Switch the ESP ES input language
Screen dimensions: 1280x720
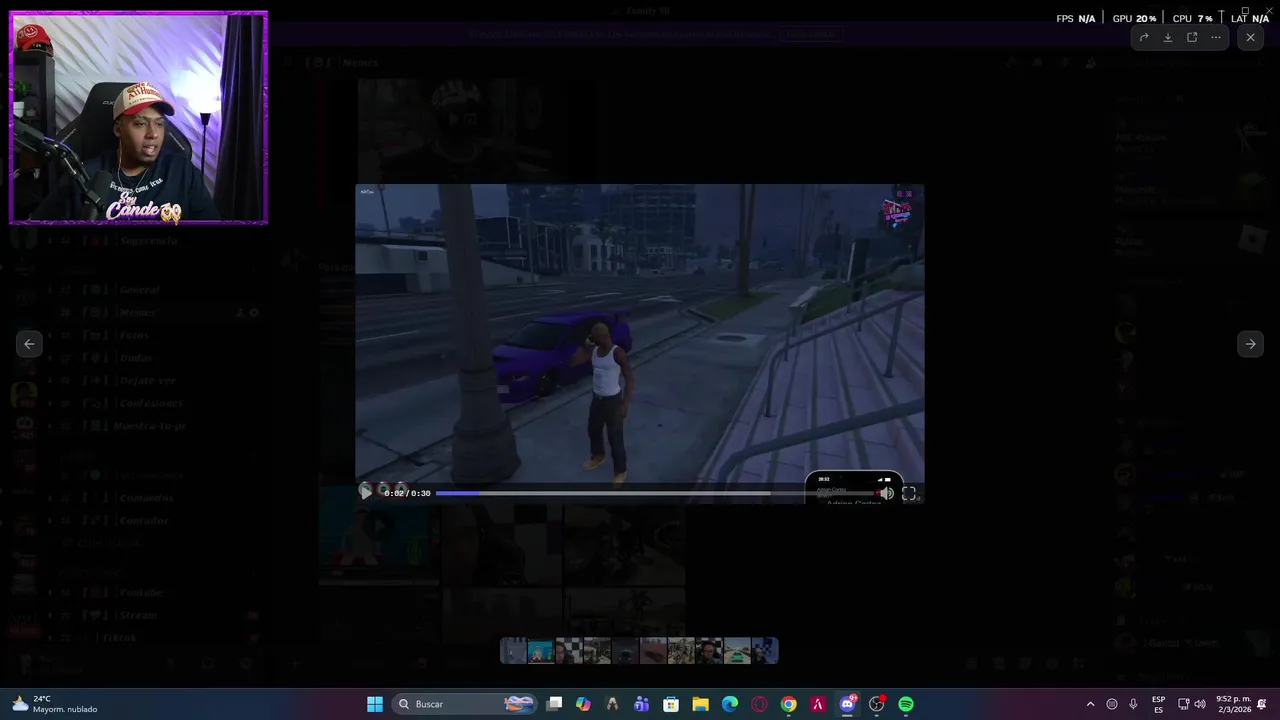click(1159, 704)
